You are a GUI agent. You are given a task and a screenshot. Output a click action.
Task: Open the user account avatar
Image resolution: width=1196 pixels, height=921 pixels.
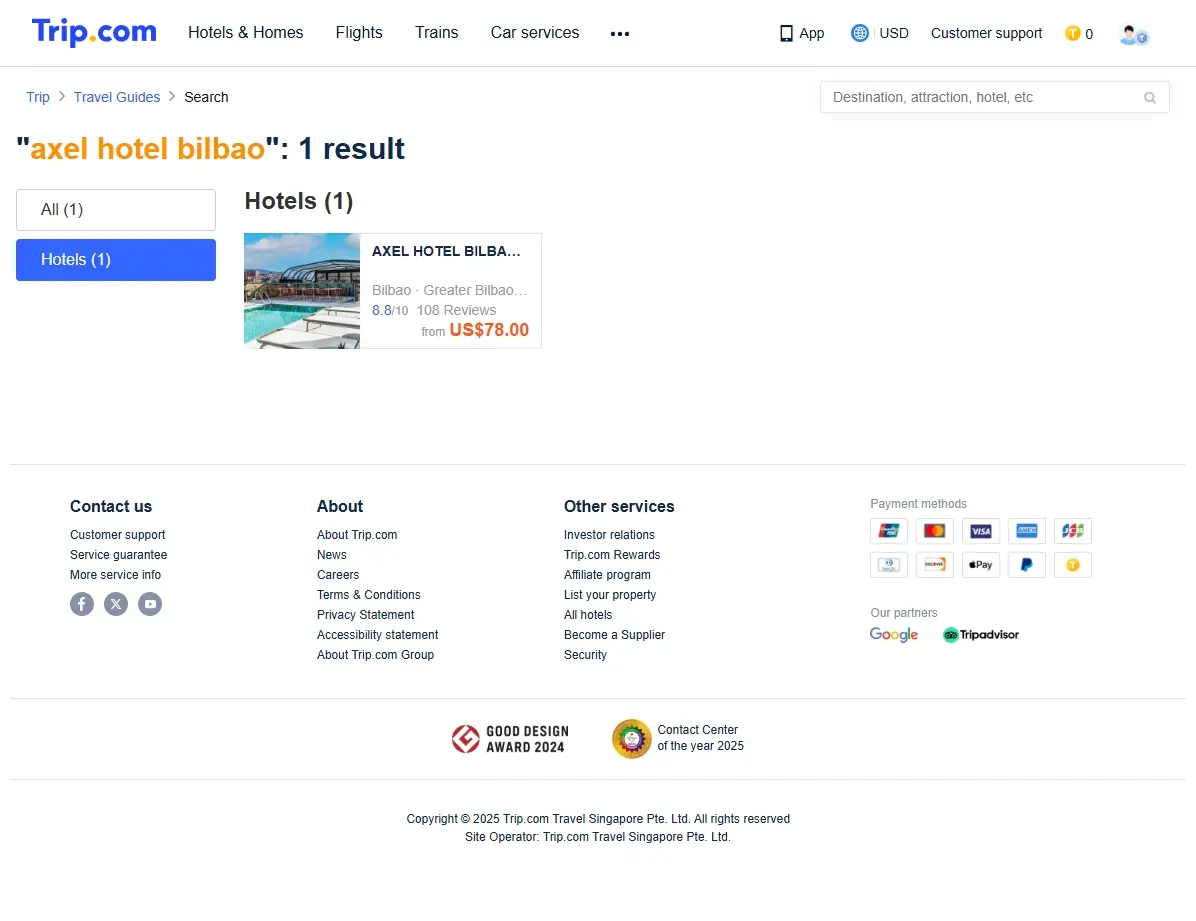click(1133, 34)
